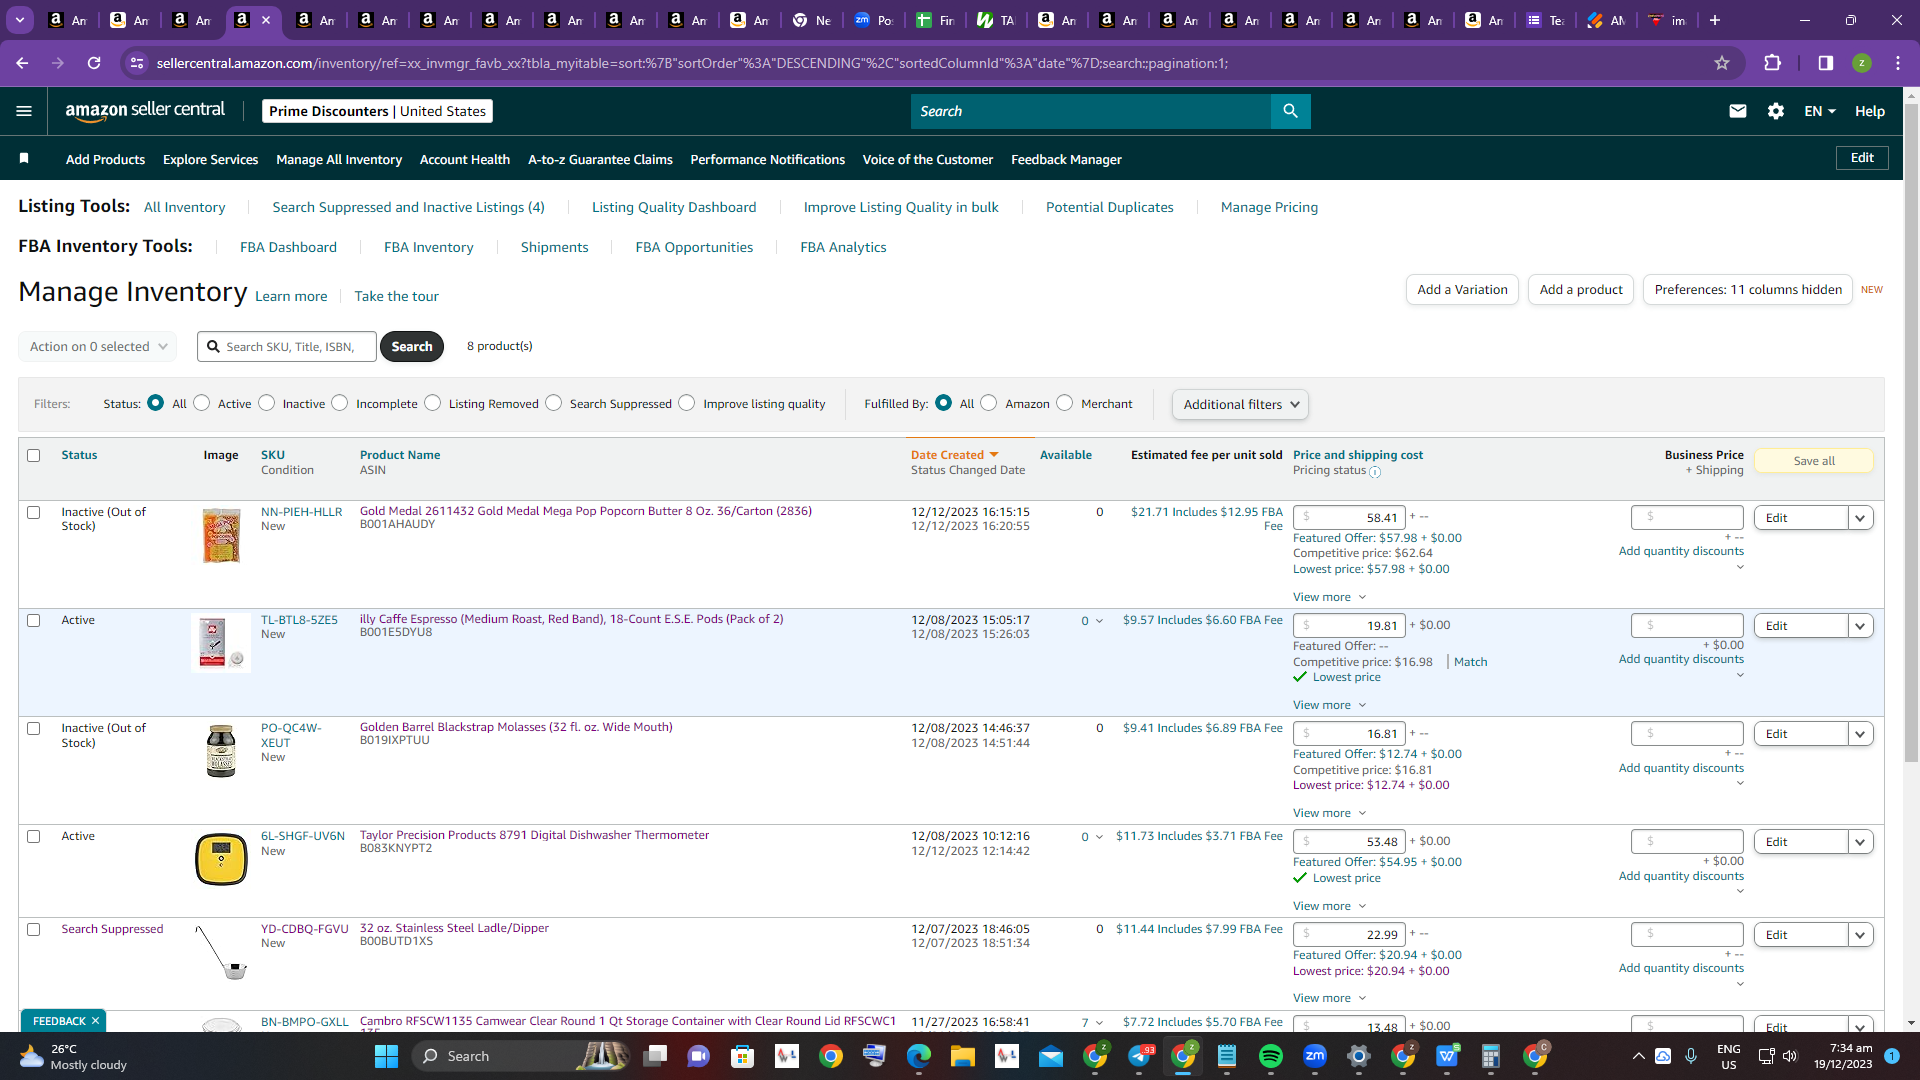Click the magnifier search button in header
Viewport: 1920px width, 1080px height.
tap(1290, 111)
